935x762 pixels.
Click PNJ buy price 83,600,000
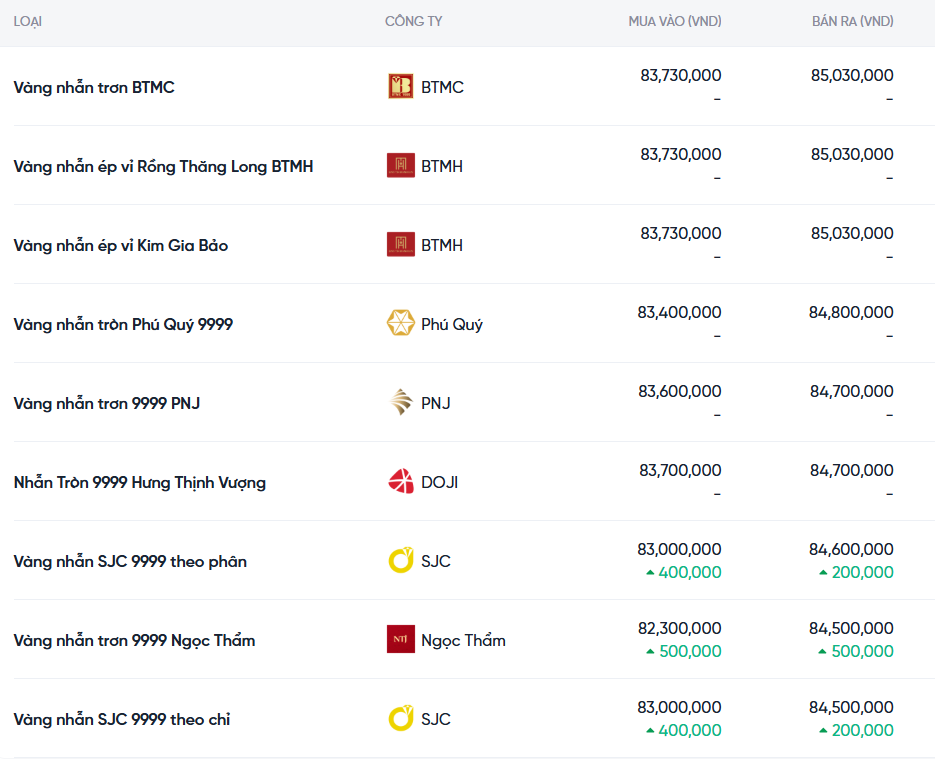pyautogui.click(x=680, y=391)
